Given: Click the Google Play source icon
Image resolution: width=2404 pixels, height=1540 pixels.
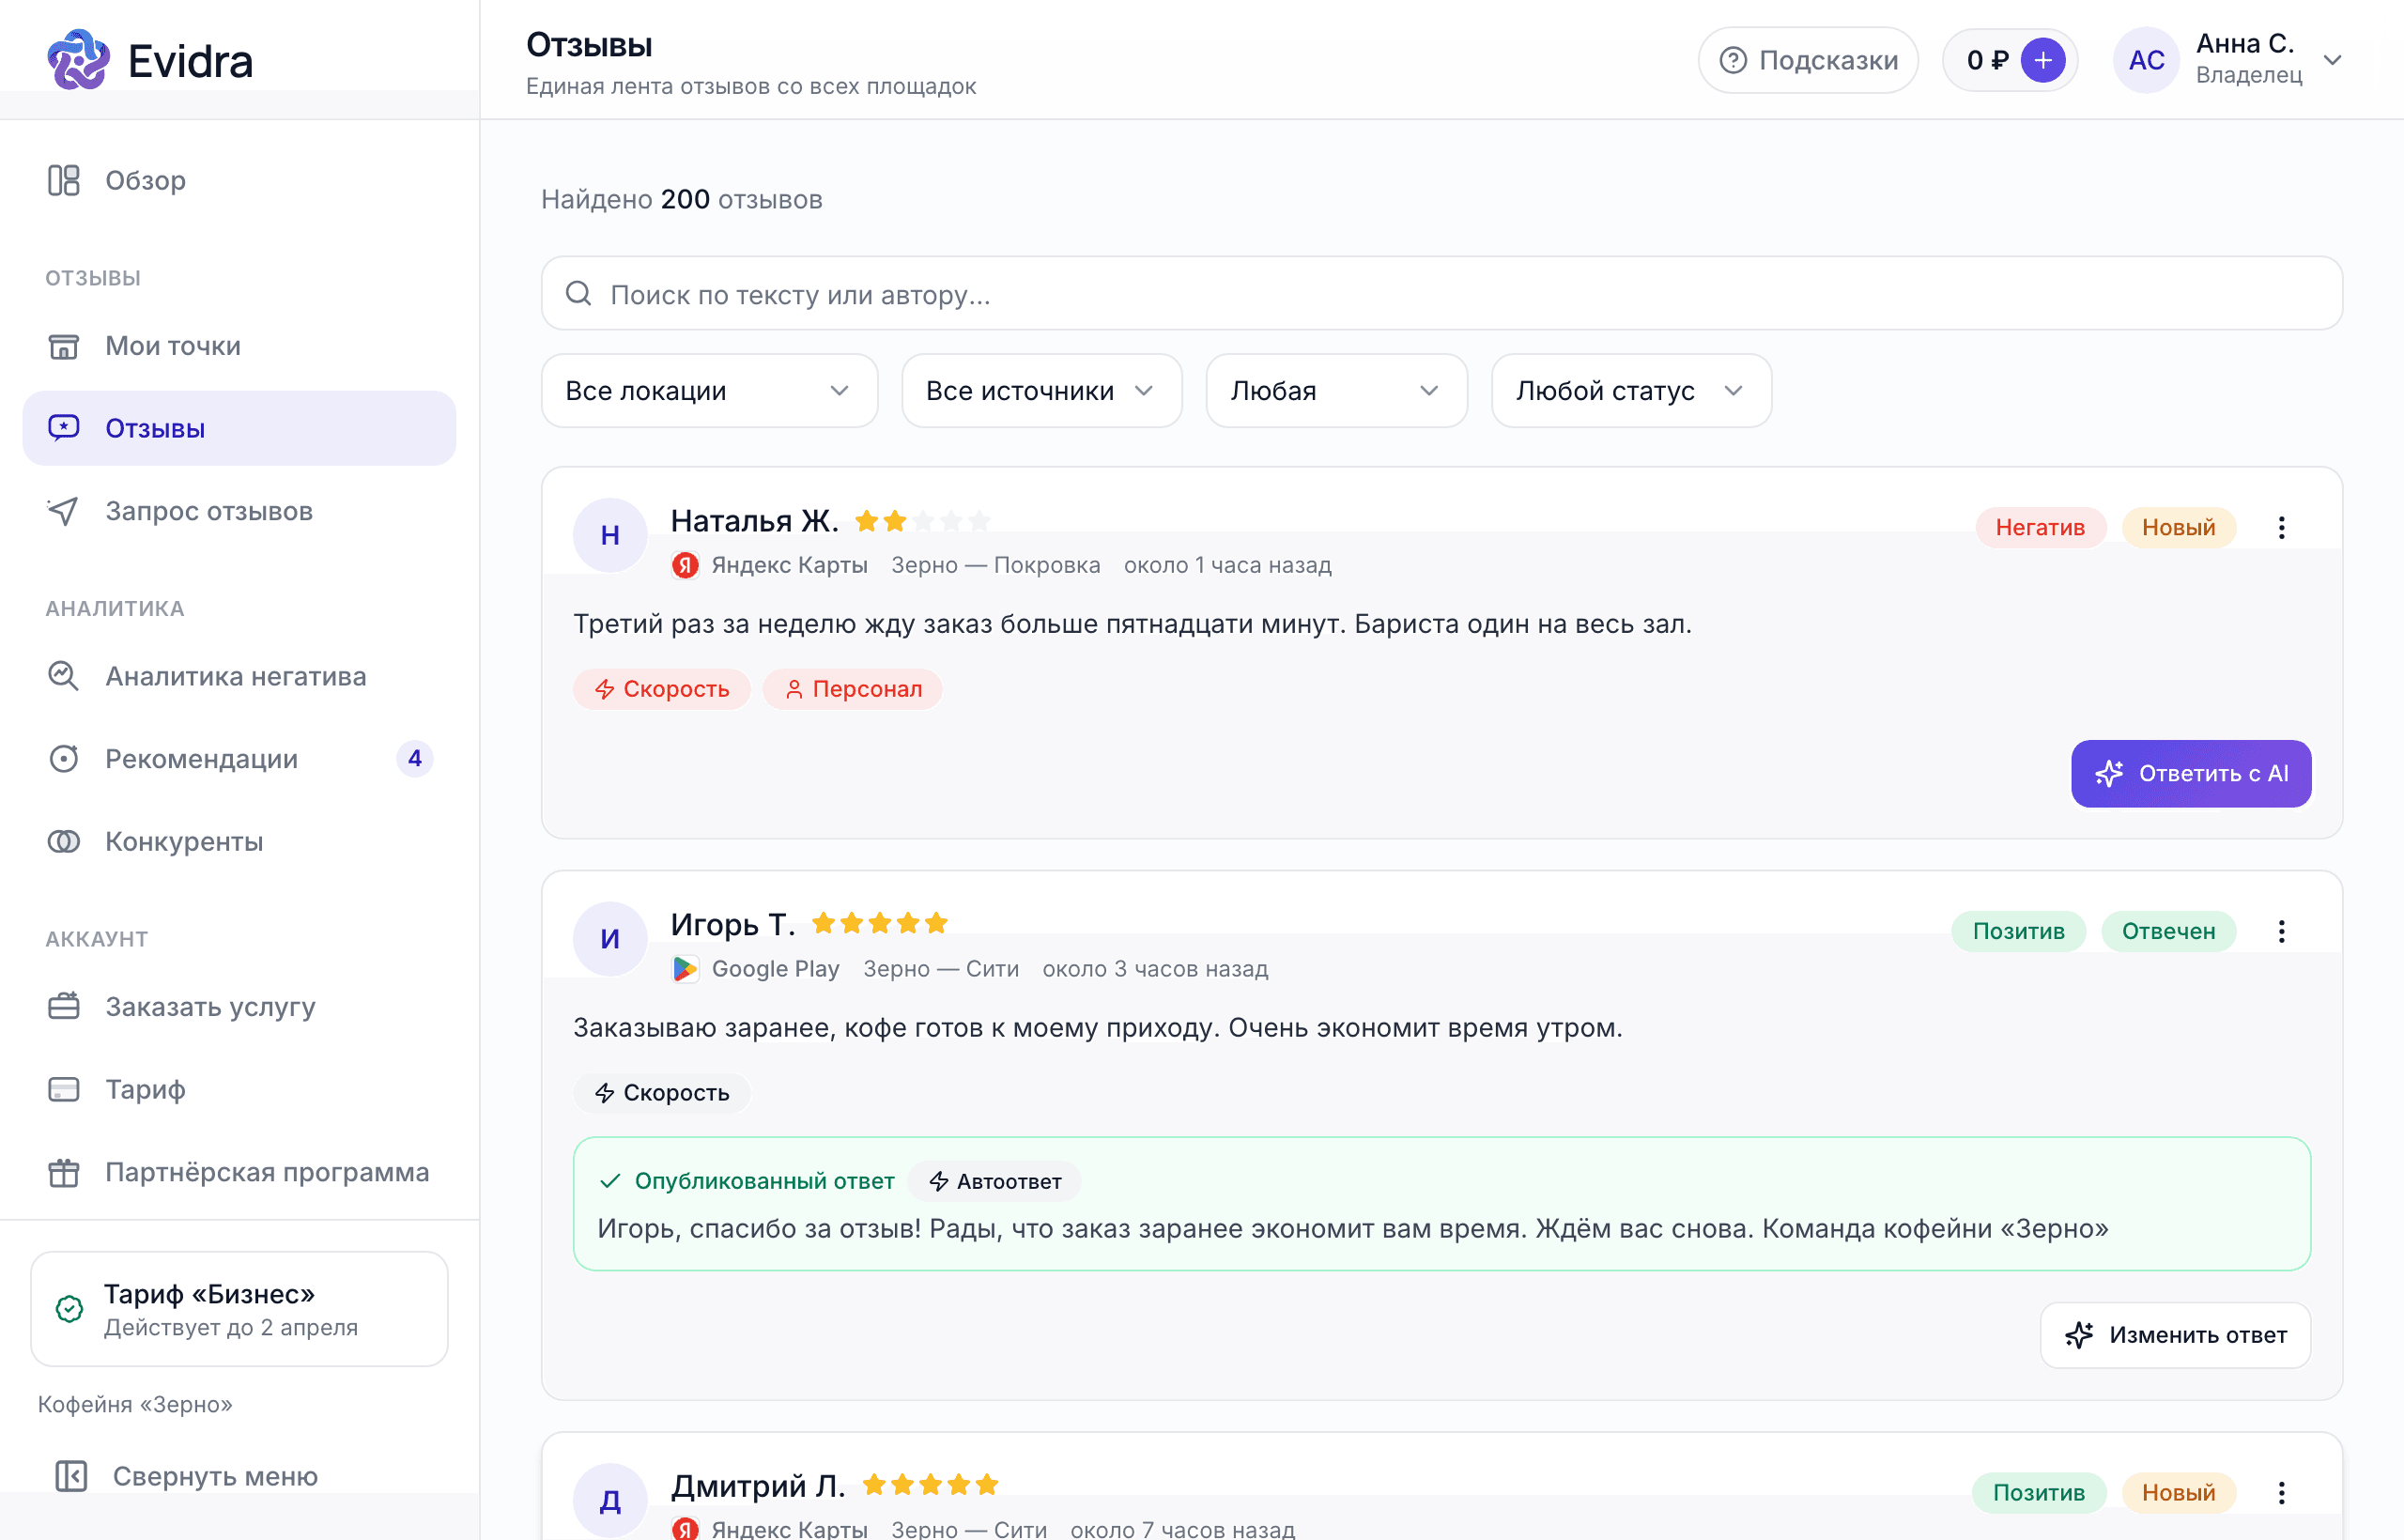Looking at the screenshot, I should pos(685,969).
